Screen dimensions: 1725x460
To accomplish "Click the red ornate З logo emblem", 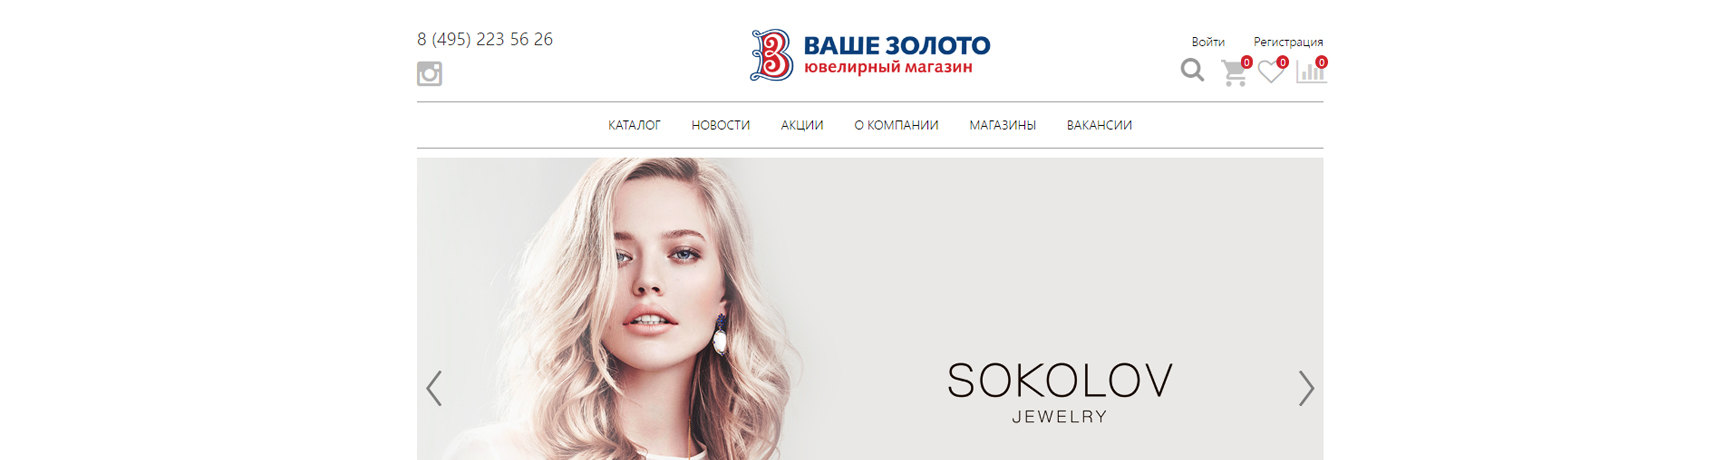I will (772, 55).
